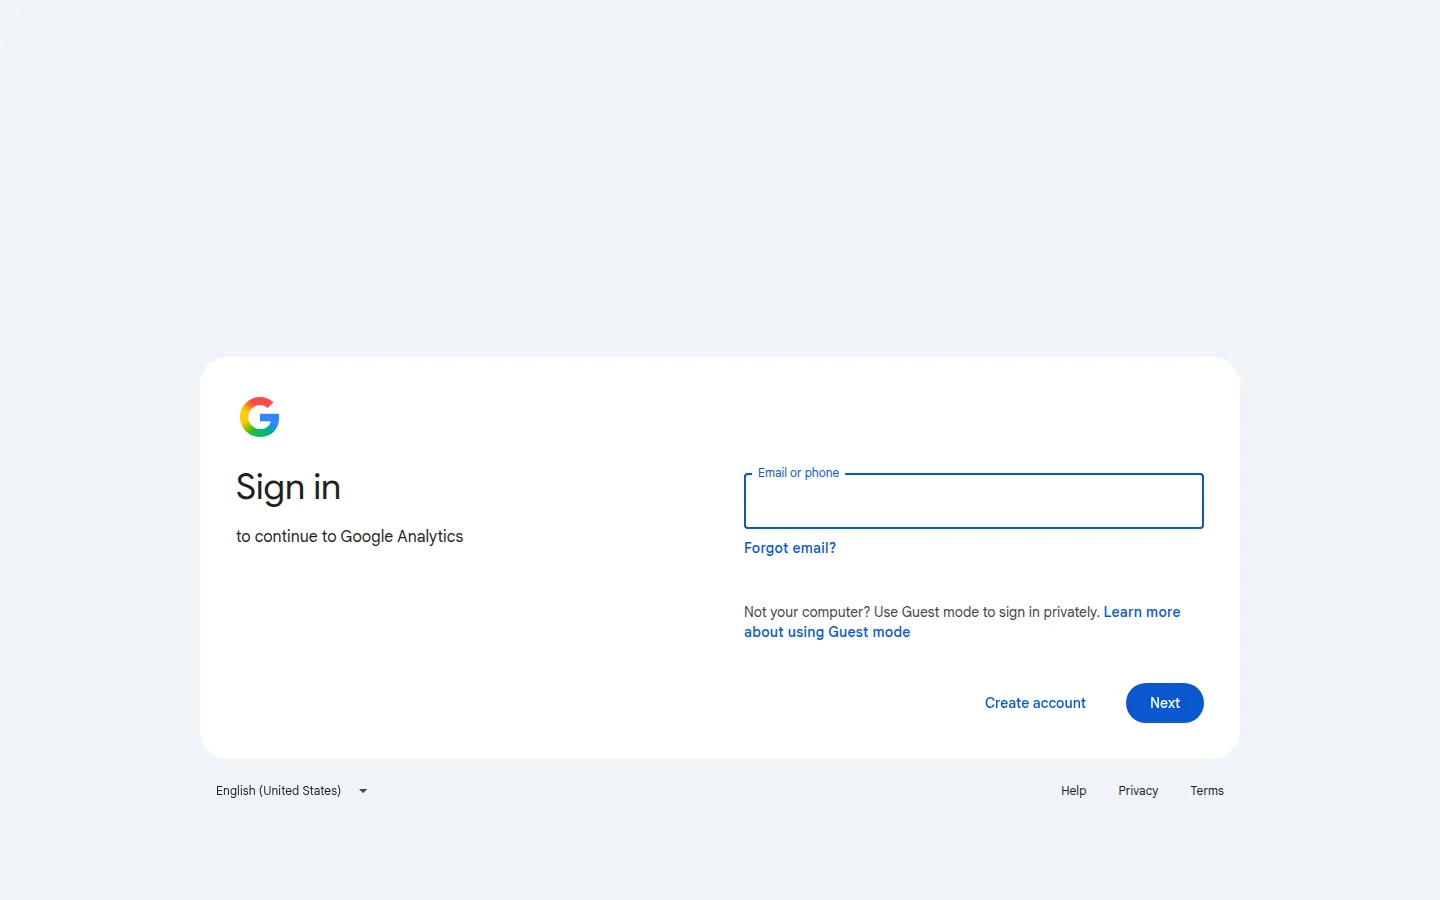Click the Sign in heading text
Viewport: 1440px width, 900px height.
288,488
